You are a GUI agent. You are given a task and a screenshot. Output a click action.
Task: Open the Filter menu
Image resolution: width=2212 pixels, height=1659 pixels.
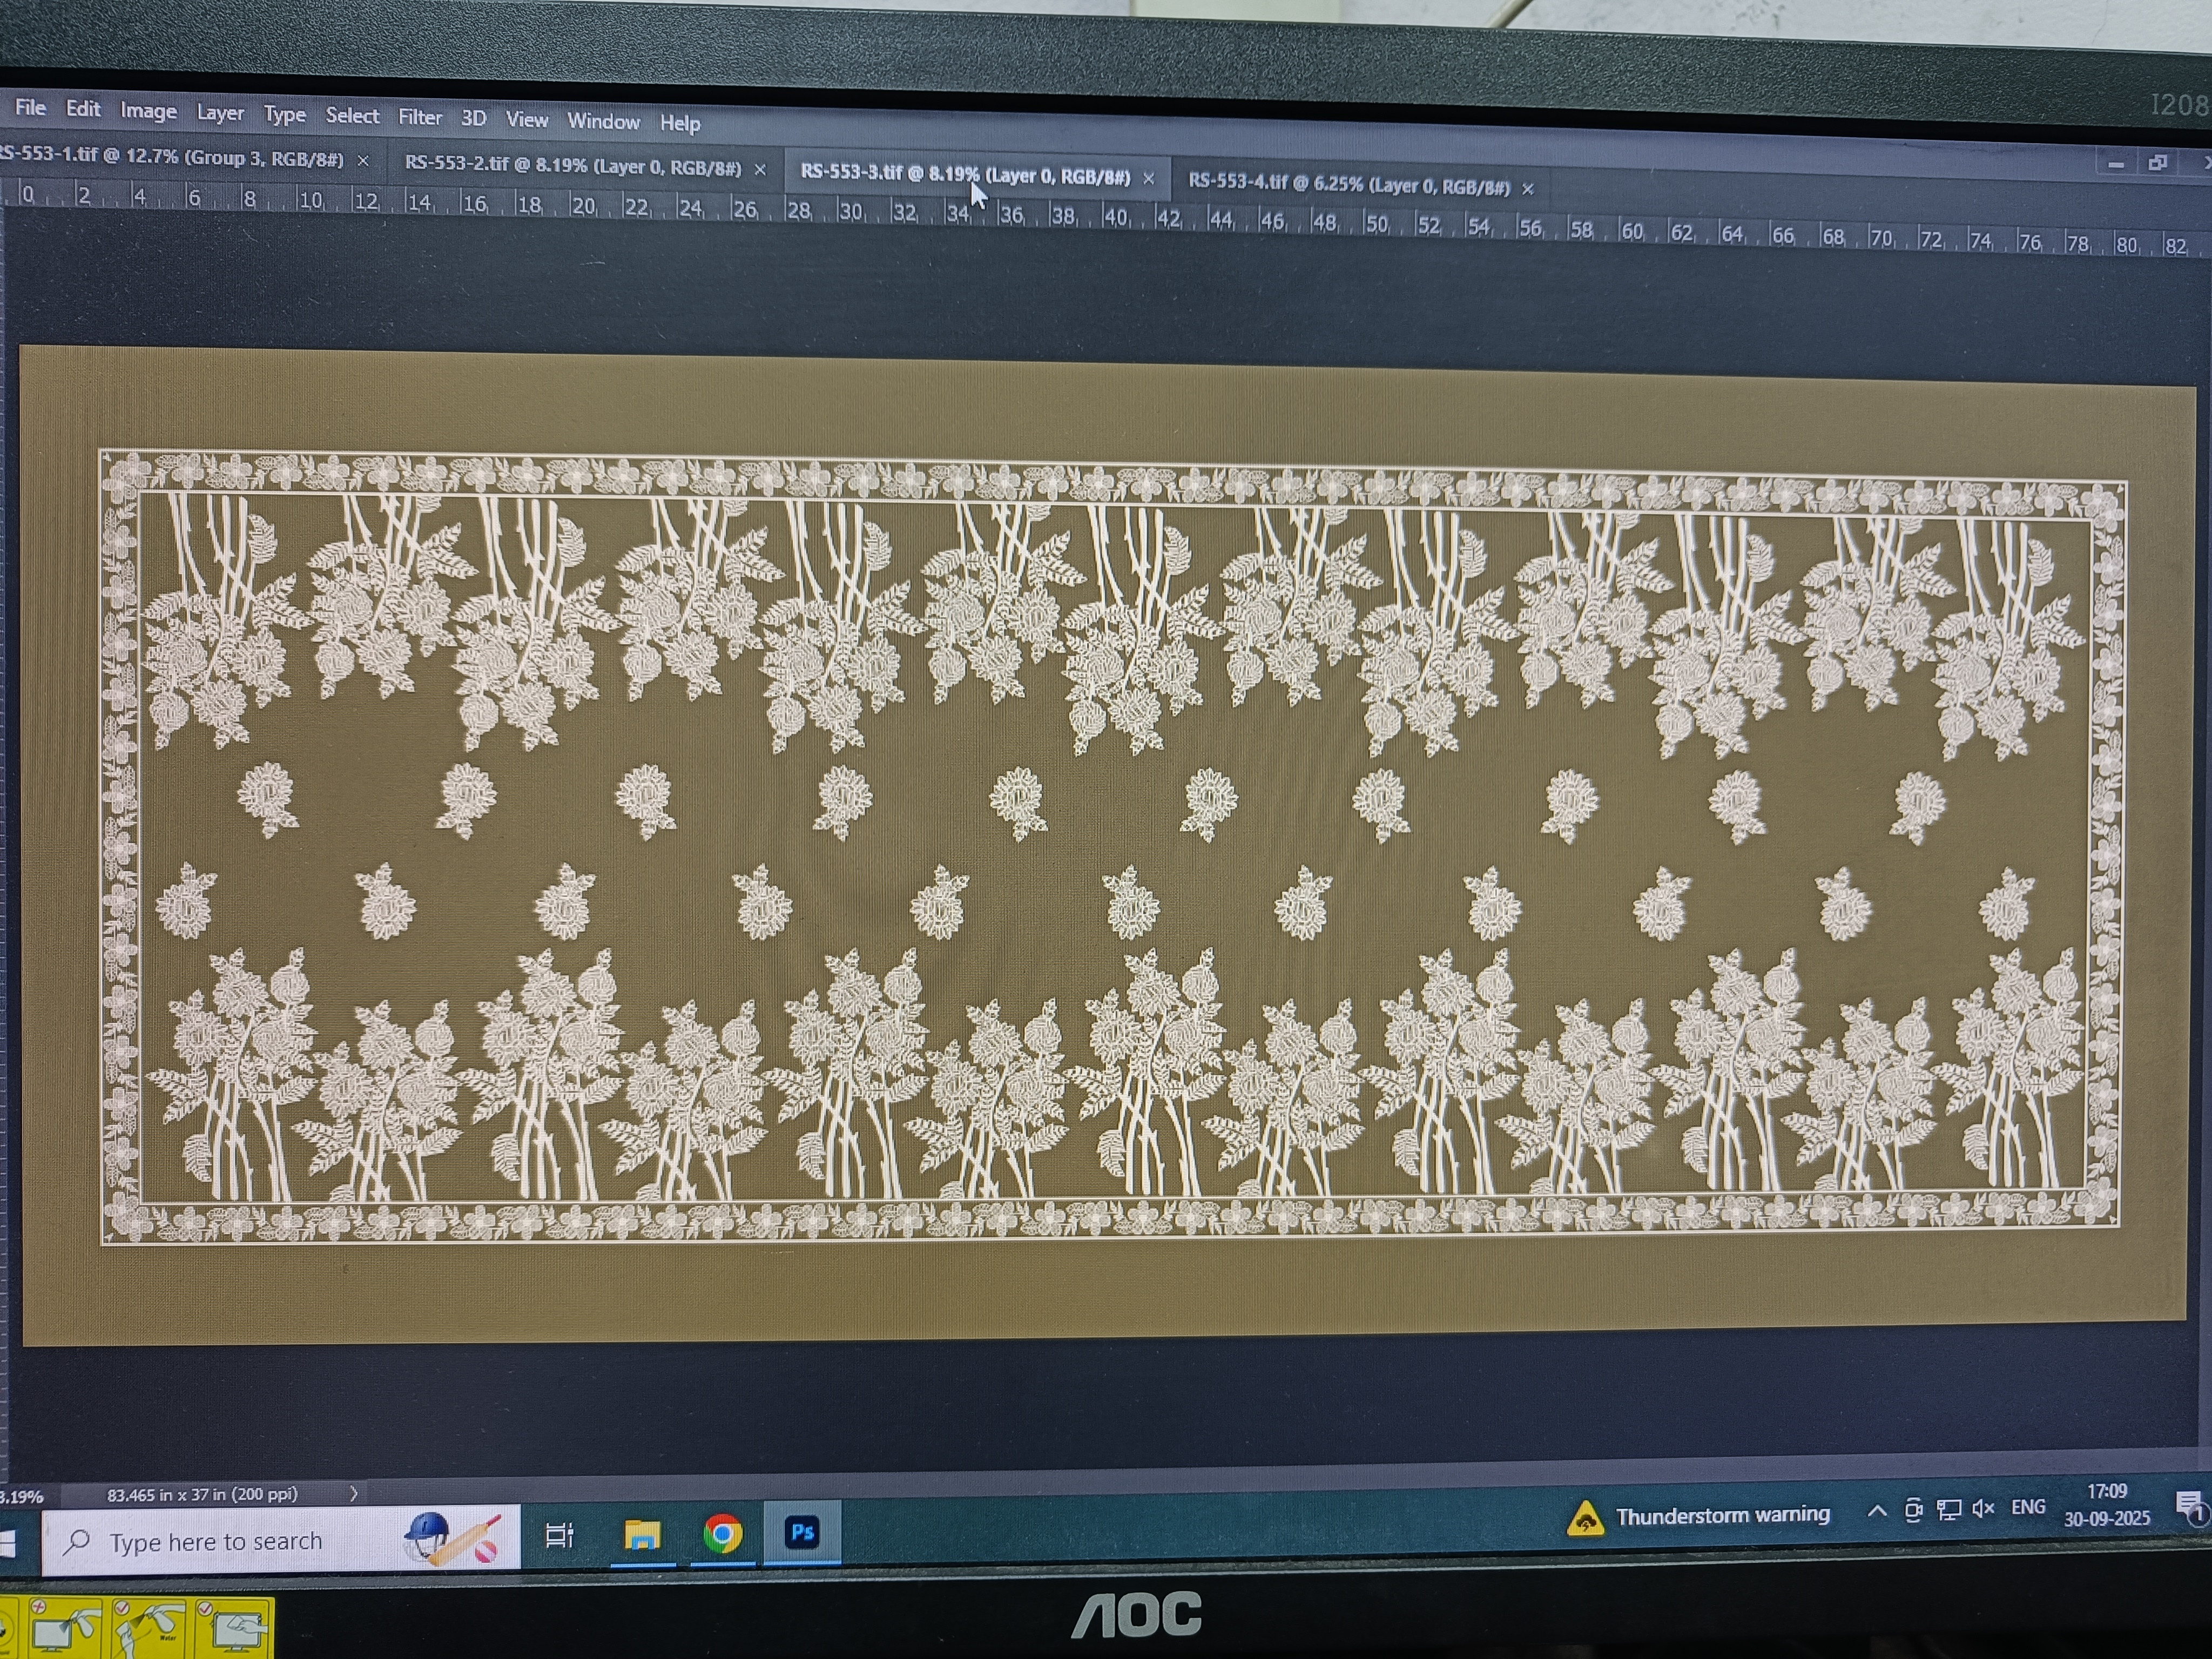(x=420, y=118)
